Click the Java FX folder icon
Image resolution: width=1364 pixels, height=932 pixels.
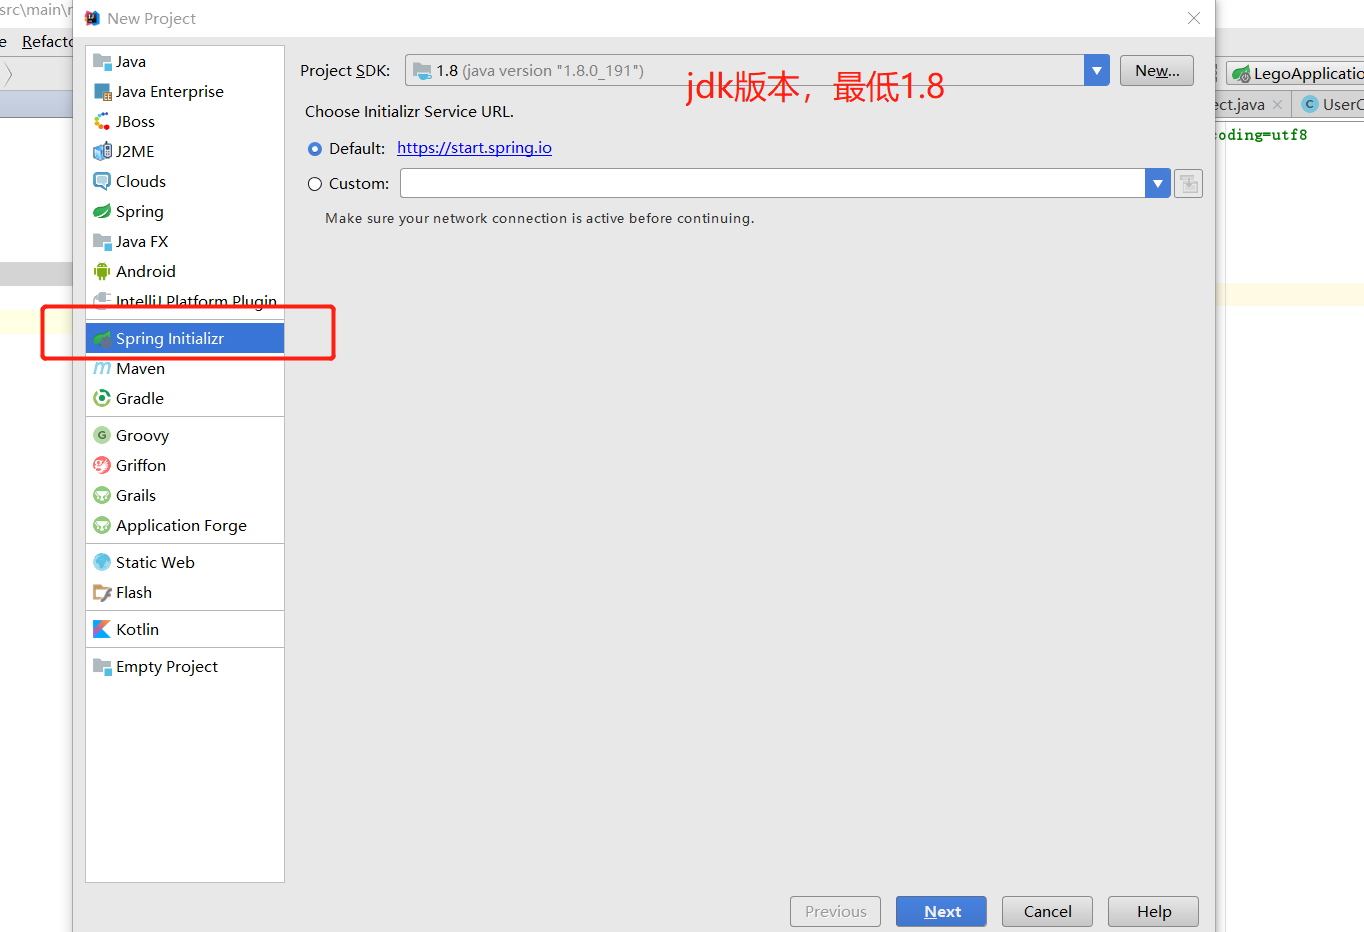pos(102,242)
